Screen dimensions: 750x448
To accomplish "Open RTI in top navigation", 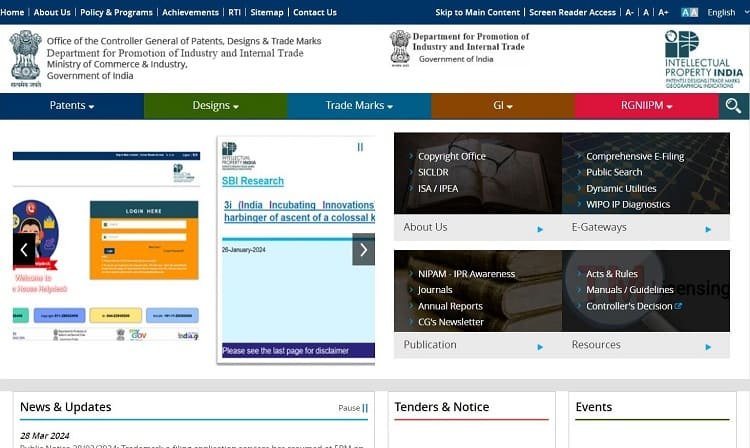I will [x=234, y=12].
